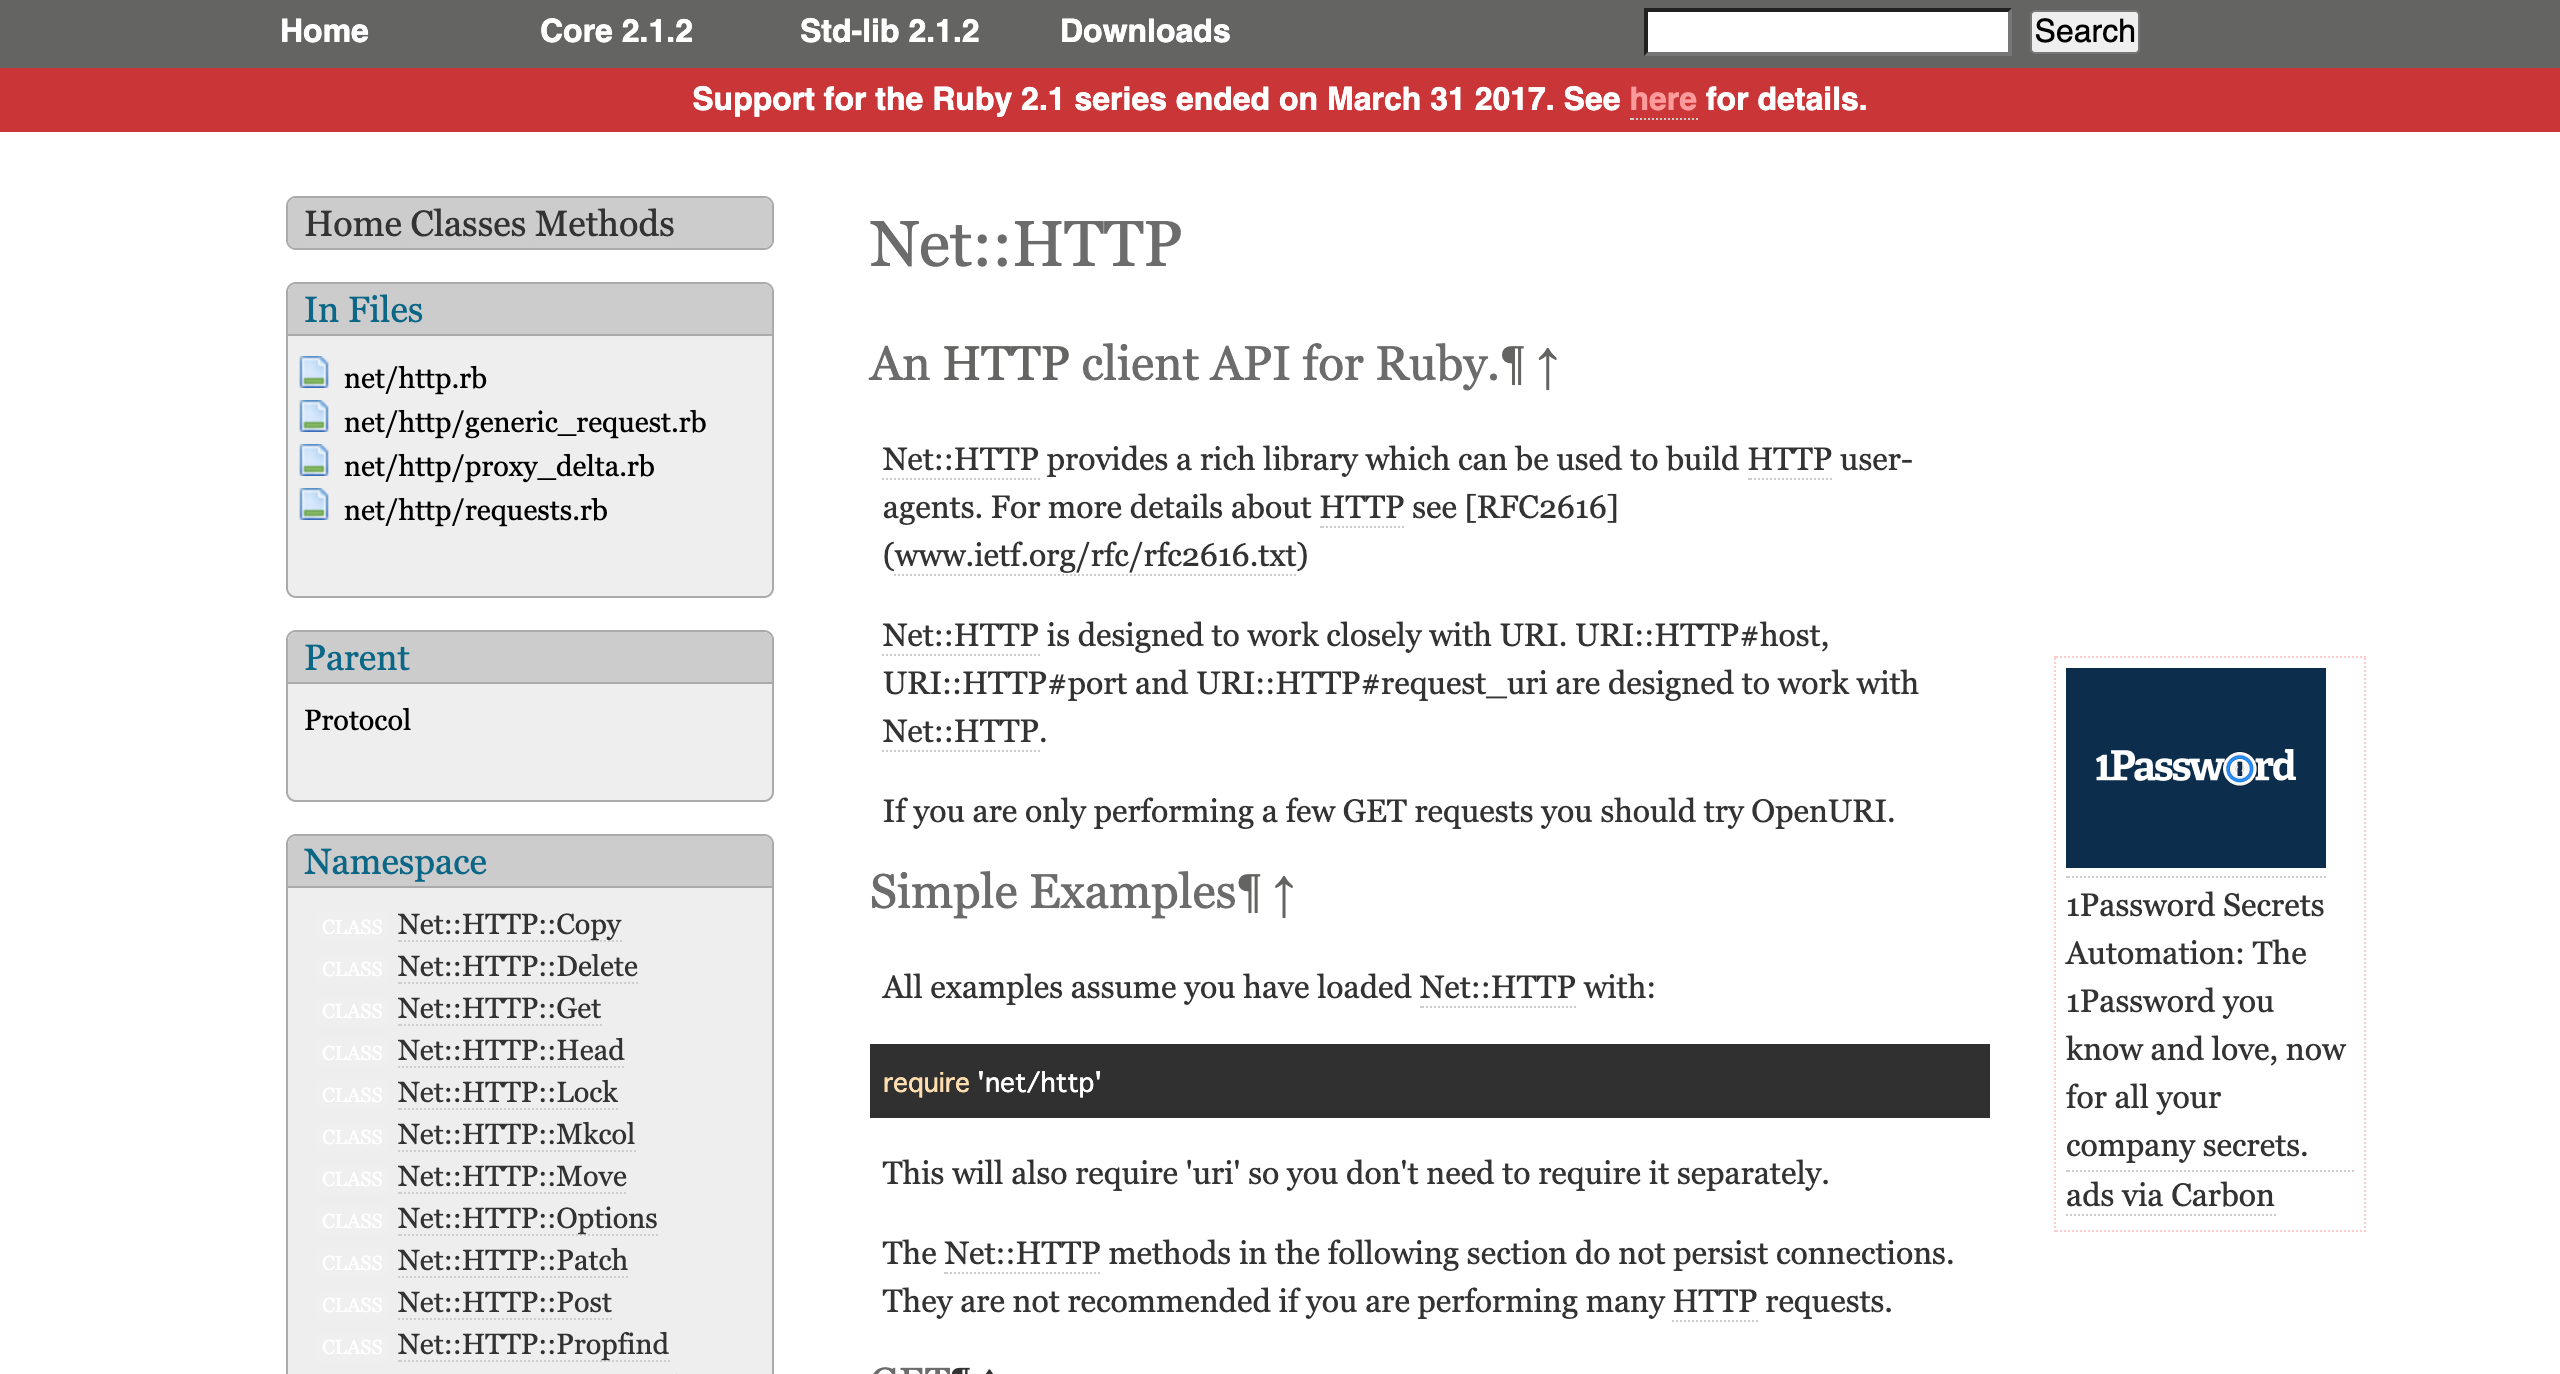Image resolution: width=2560 pixels, height=1374 pixels.
Task: Open Core 2.1.2 in top navigation
Action: [616, 31]
